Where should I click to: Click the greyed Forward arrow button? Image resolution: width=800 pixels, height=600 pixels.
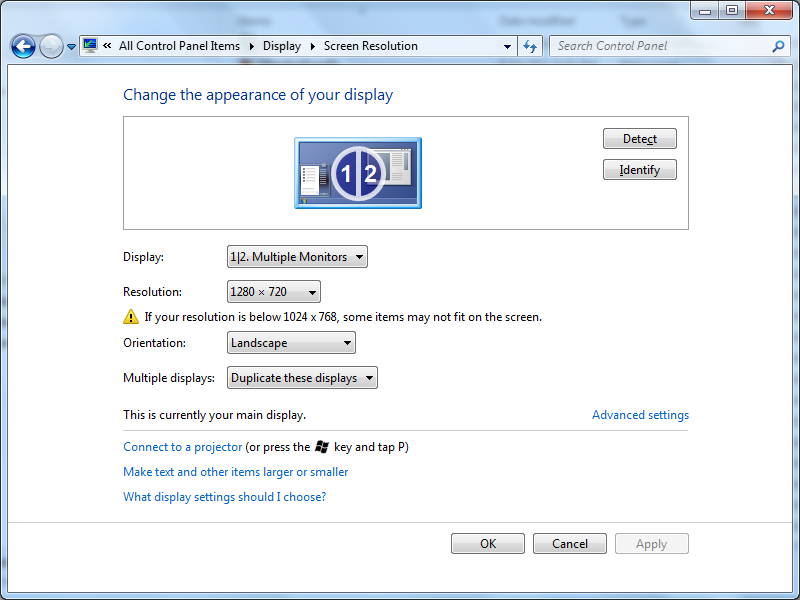click(x=51, y=46)
